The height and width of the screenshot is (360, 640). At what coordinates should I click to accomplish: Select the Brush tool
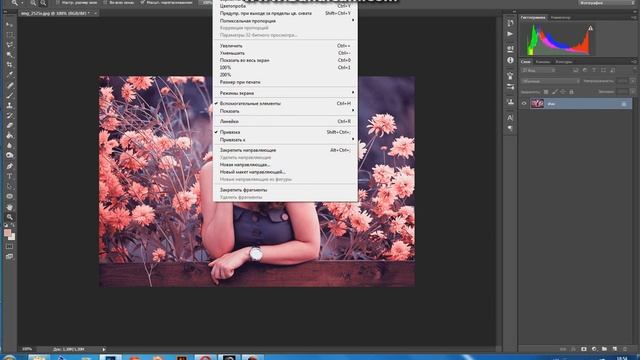click(x=9, y=95)
